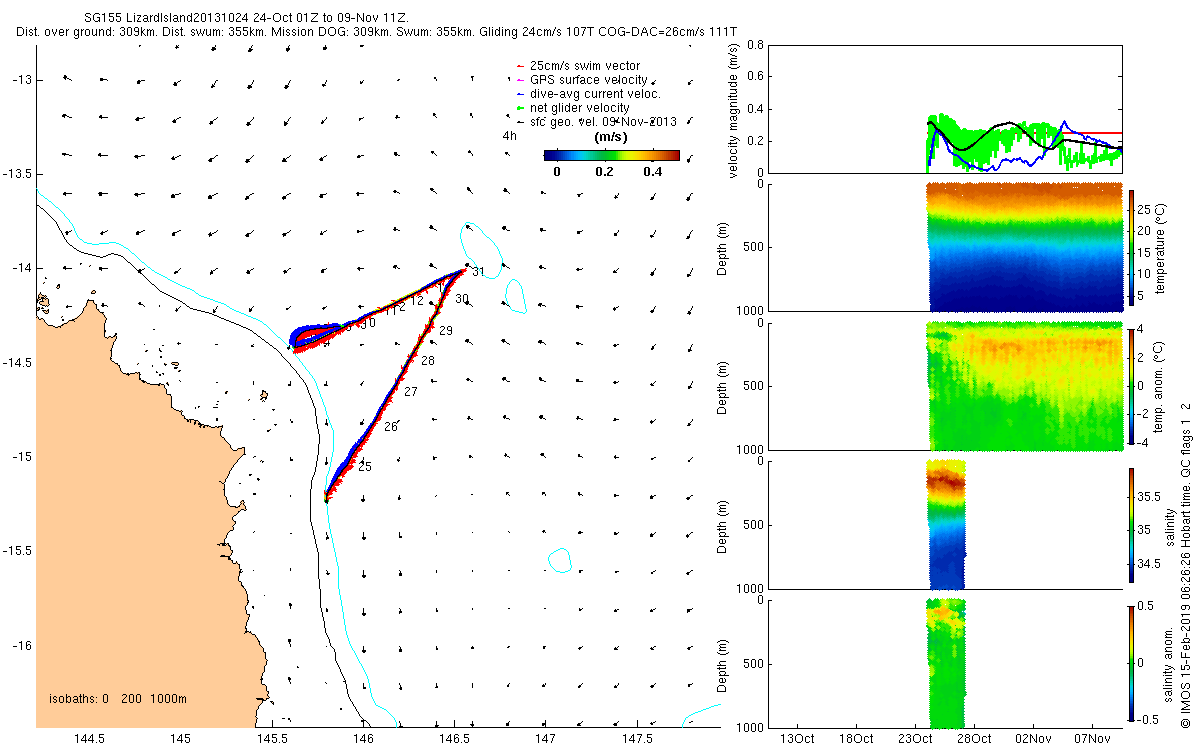This screenshot has width=1200, height=750.
Task: Click the temperature depth-section plot
Action: pyautogui.click(x=1025, y=246)
